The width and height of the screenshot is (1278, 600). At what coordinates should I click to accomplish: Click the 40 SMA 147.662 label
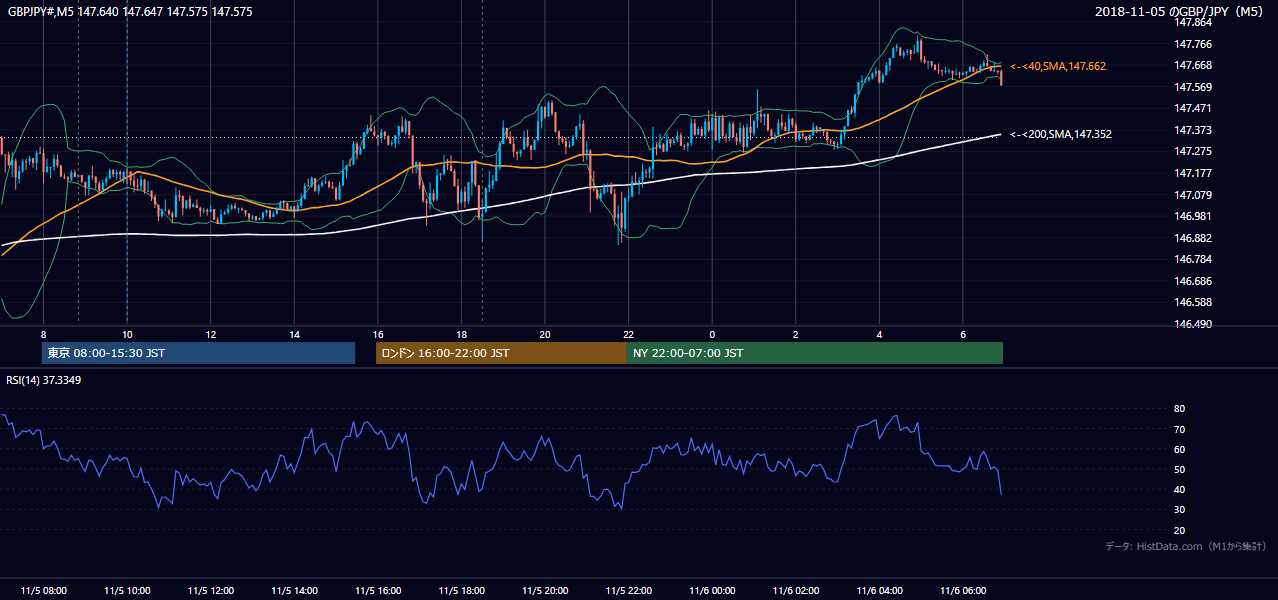coord(1058,66)
